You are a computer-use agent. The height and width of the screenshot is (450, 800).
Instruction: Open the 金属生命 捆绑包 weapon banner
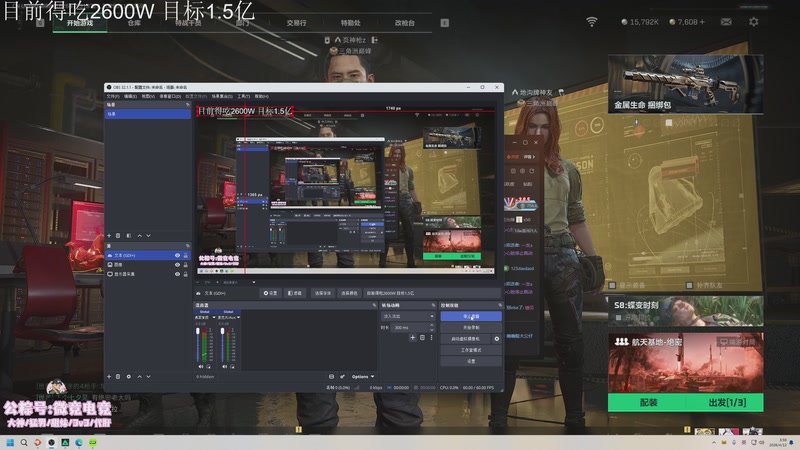(x=686, y=84)
